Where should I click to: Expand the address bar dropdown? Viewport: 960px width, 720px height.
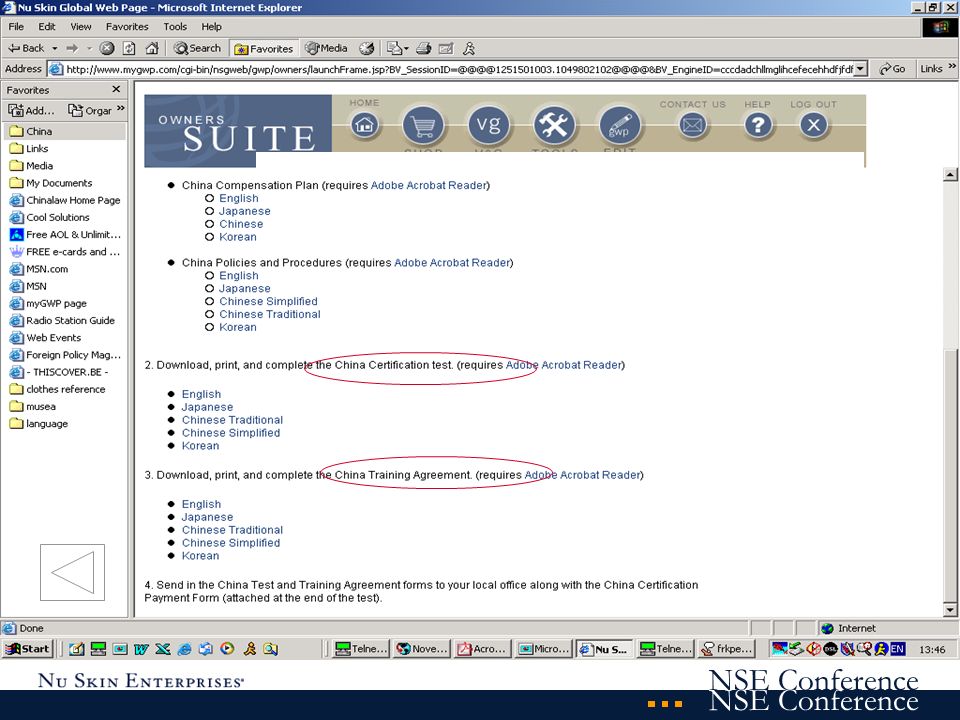tap(861, 69)
